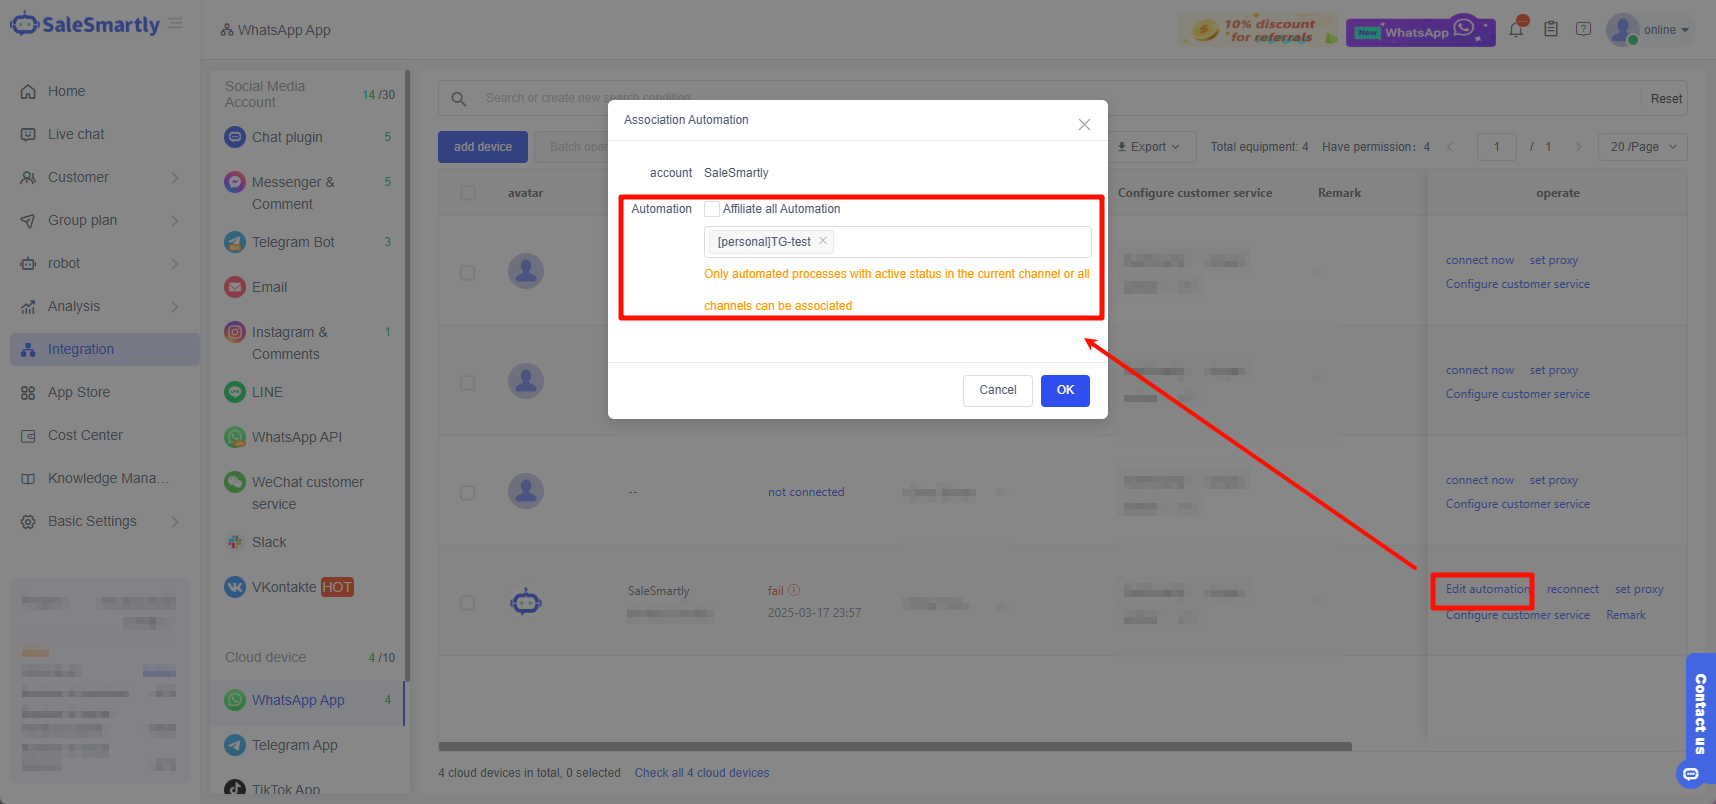Remove the [personal]TG-test tag
This screenshot has height=804, width=1716.
(823, 240)
